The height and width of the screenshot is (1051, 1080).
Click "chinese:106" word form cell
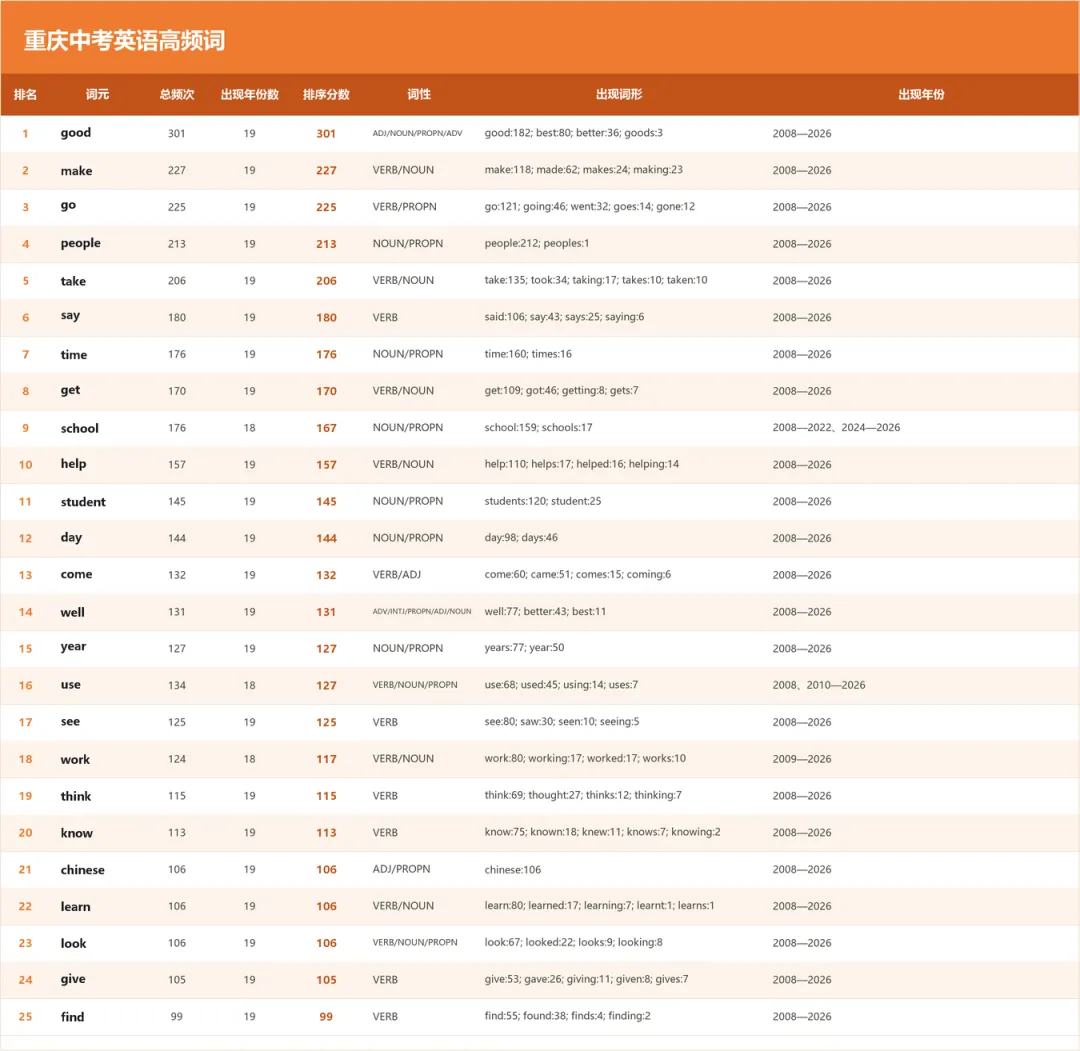512,869
